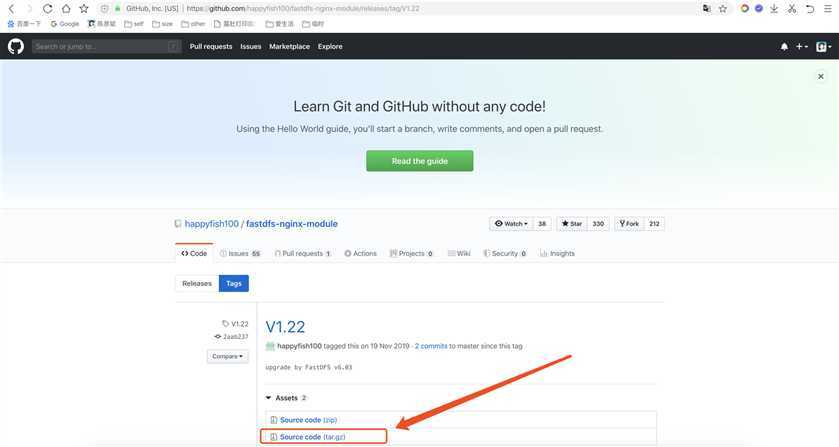Click the scissors screenshot tool icon
The image size is (839, 447).
(792, 9)
